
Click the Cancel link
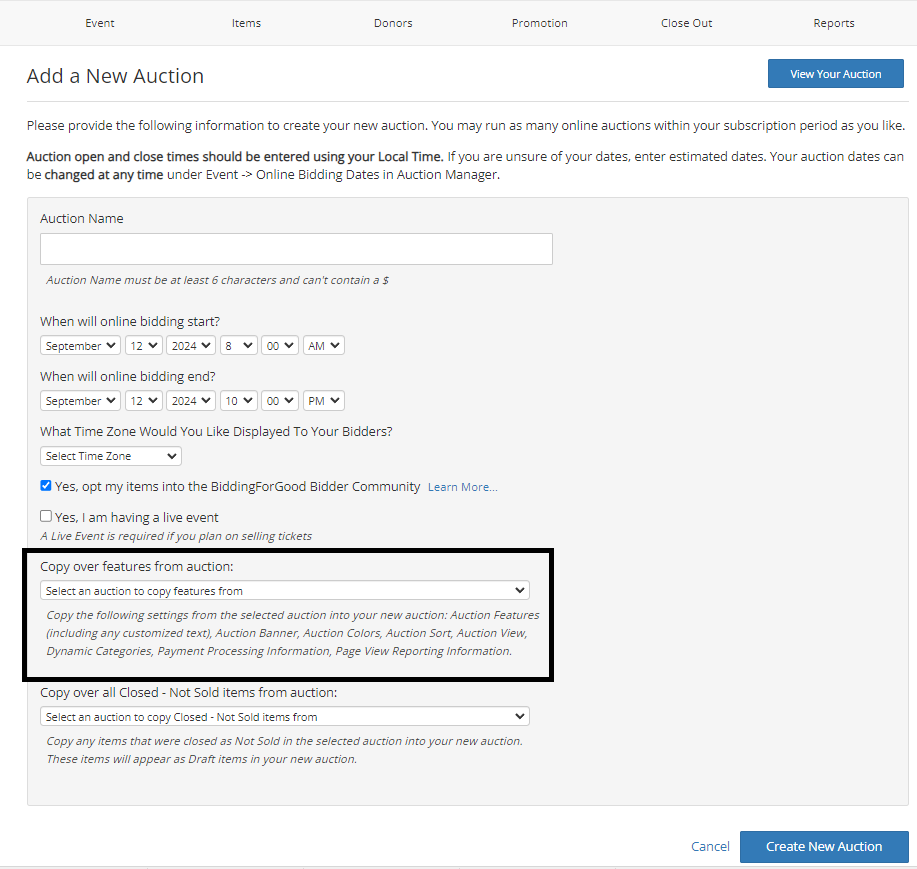[710, 846]
